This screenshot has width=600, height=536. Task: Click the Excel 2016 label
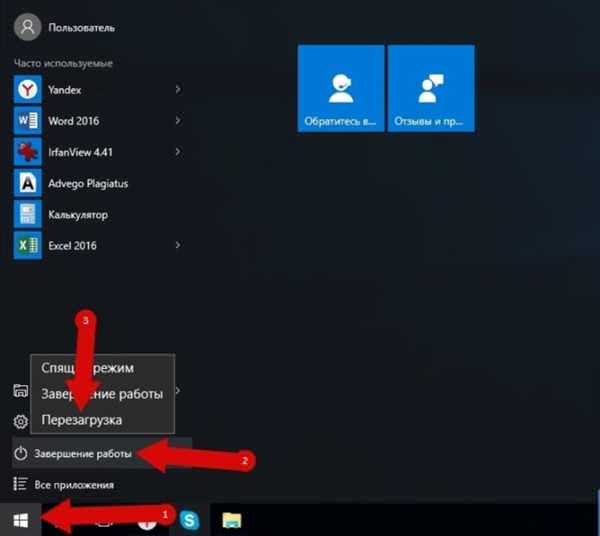click(72, 246)
